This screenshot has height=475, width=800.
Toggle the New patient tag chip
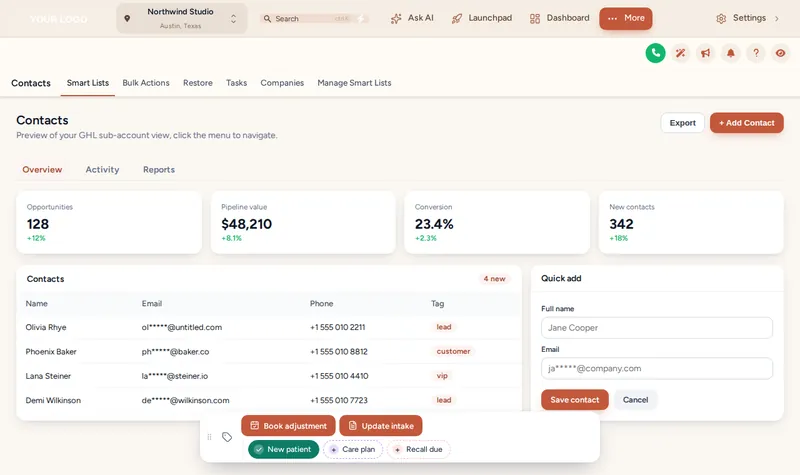tap(283, 449)
